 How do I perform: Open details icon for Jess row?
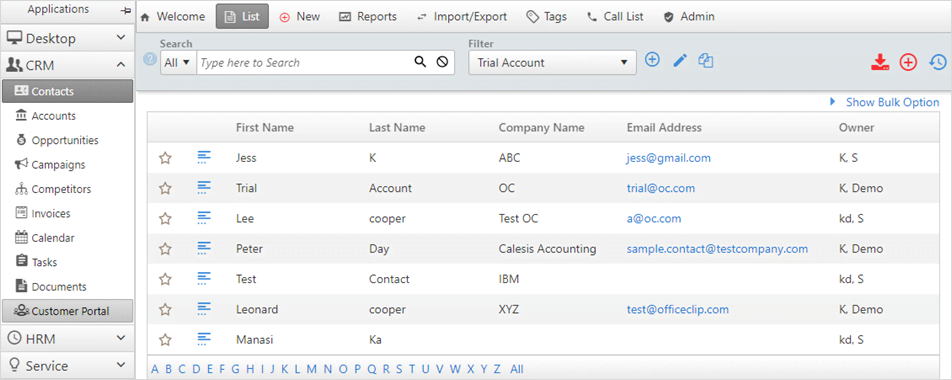pos(204,158)
